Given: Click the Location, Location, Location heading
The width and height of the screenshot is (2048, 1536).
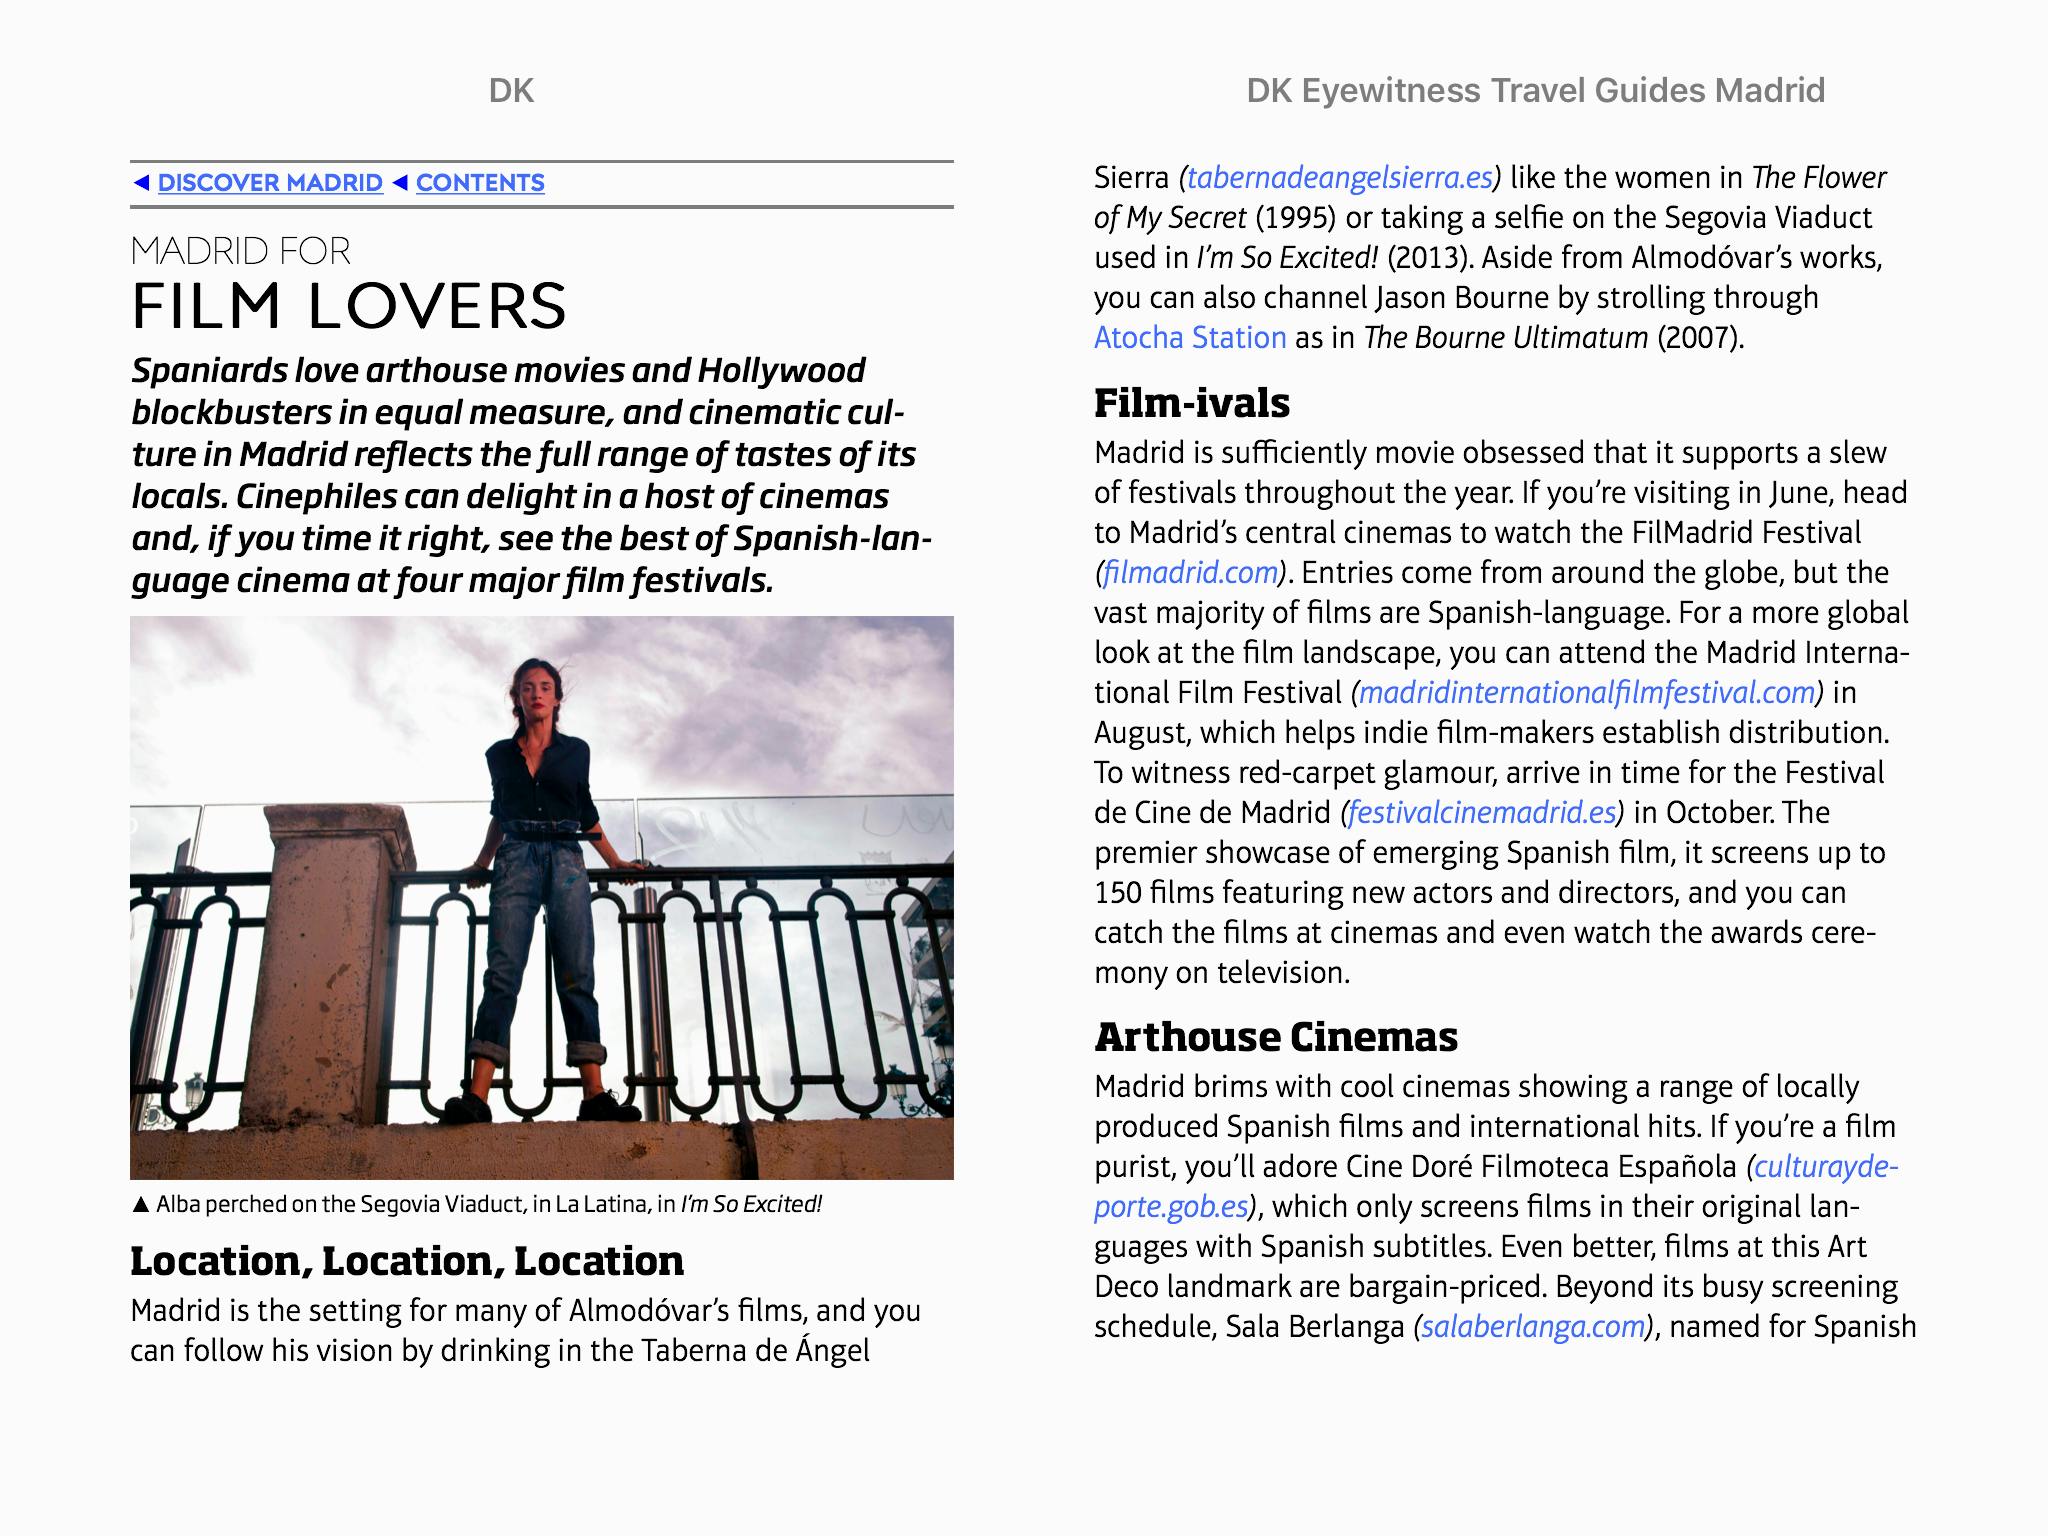Looking at the screenshot, I should coord(407,1261).
